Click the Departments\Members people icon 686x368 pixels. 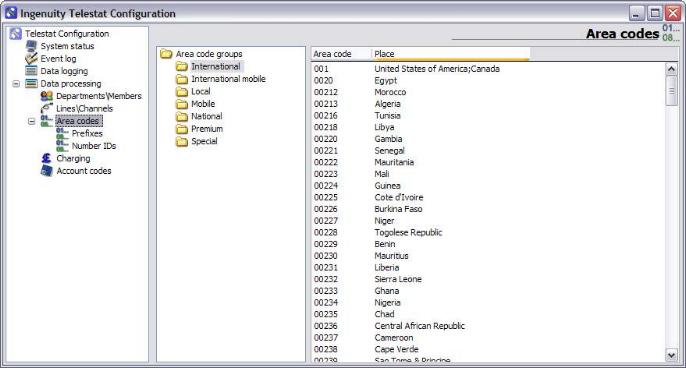click(47, 96)
